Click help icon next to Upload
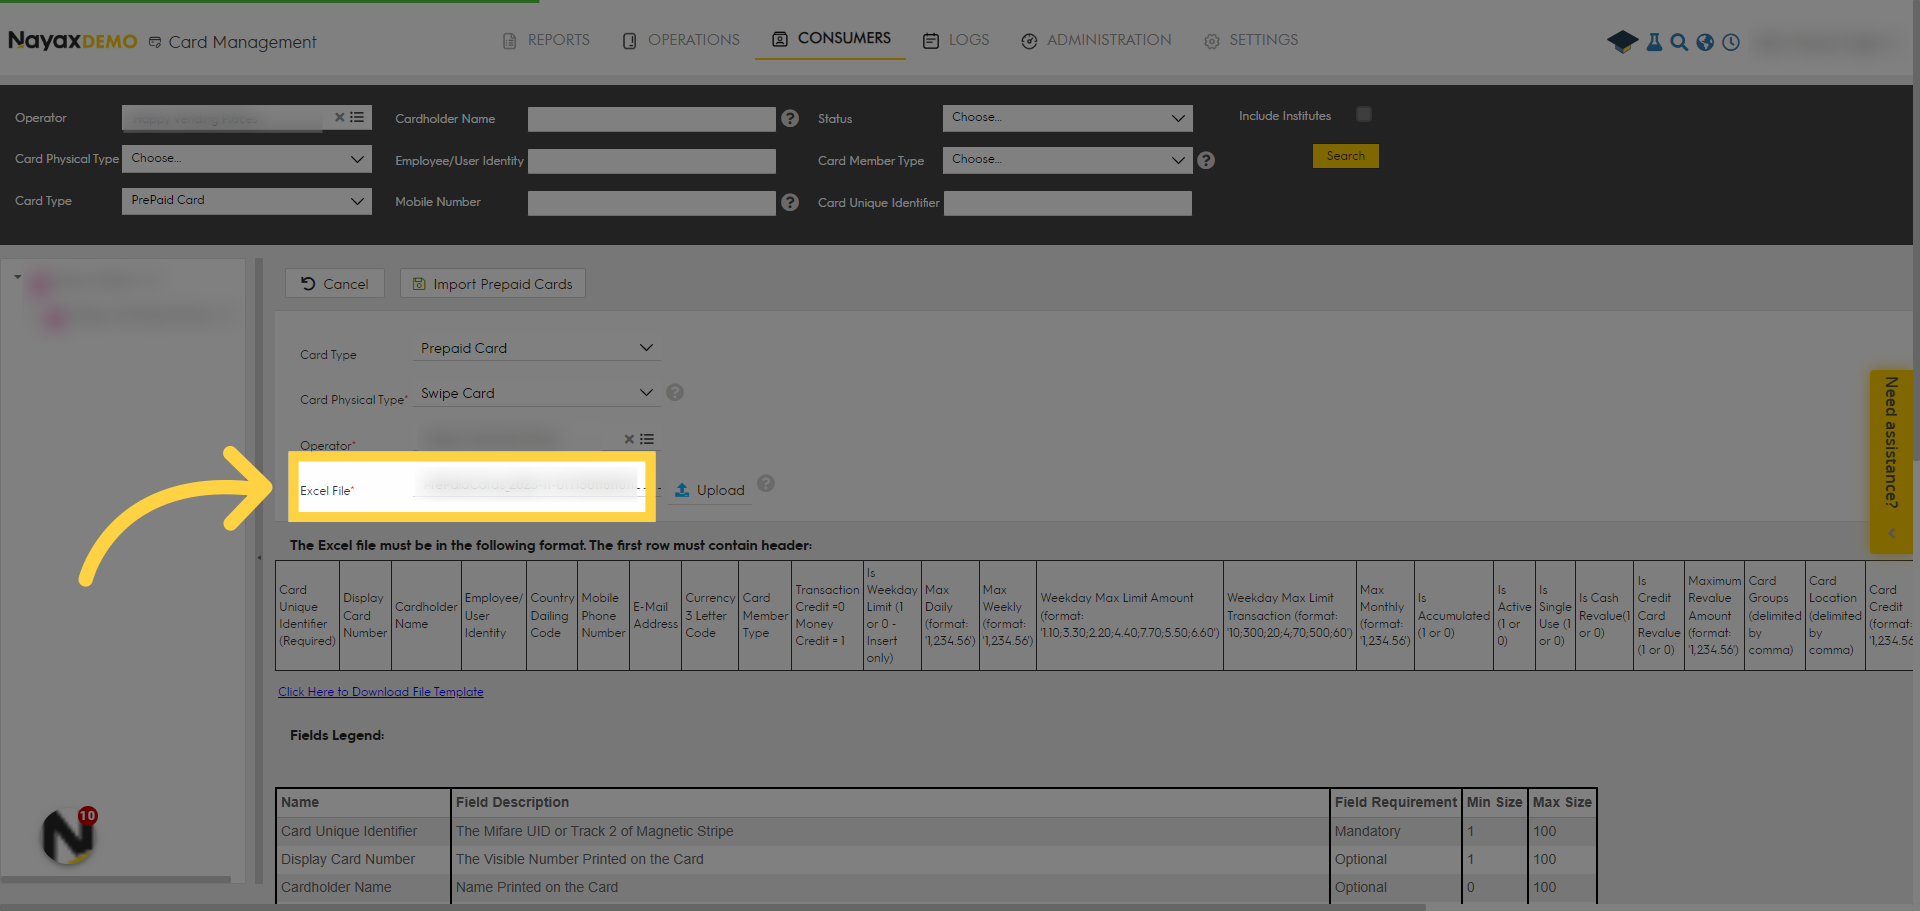Screen dimensions: 1920x911 coord(766,483)
